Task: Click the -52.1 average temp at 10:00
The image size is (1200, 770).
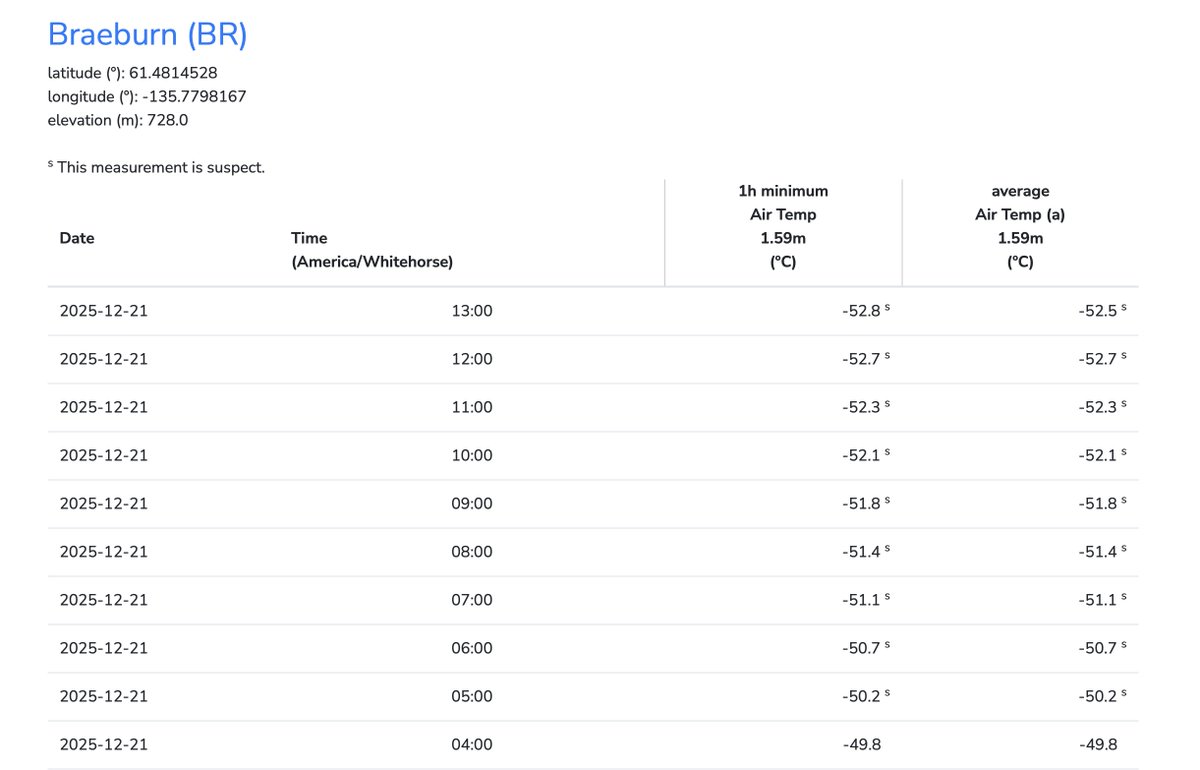Action: point(1103,455)
